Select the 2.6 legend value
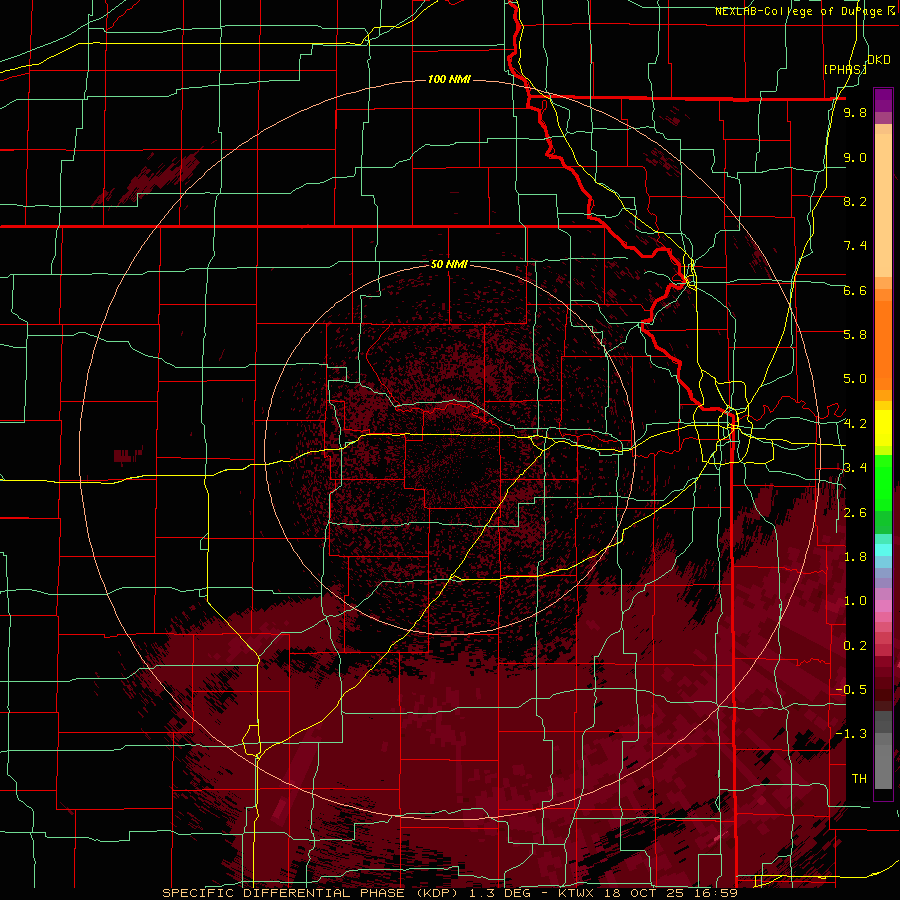The width and height of the screenshot is (900, 900). (855, 513)
